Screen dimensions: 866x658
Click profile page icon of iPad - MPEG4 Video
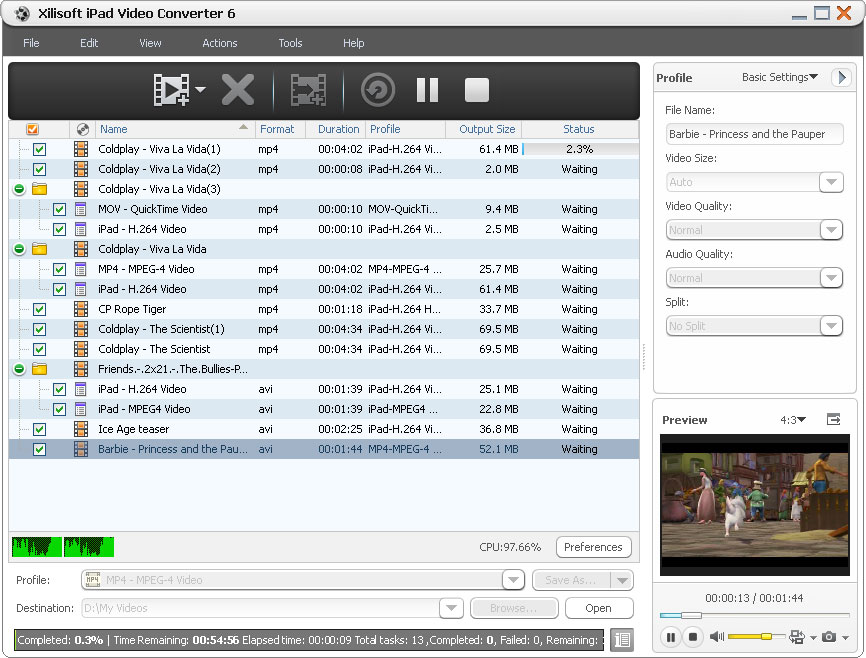(81, 409)
